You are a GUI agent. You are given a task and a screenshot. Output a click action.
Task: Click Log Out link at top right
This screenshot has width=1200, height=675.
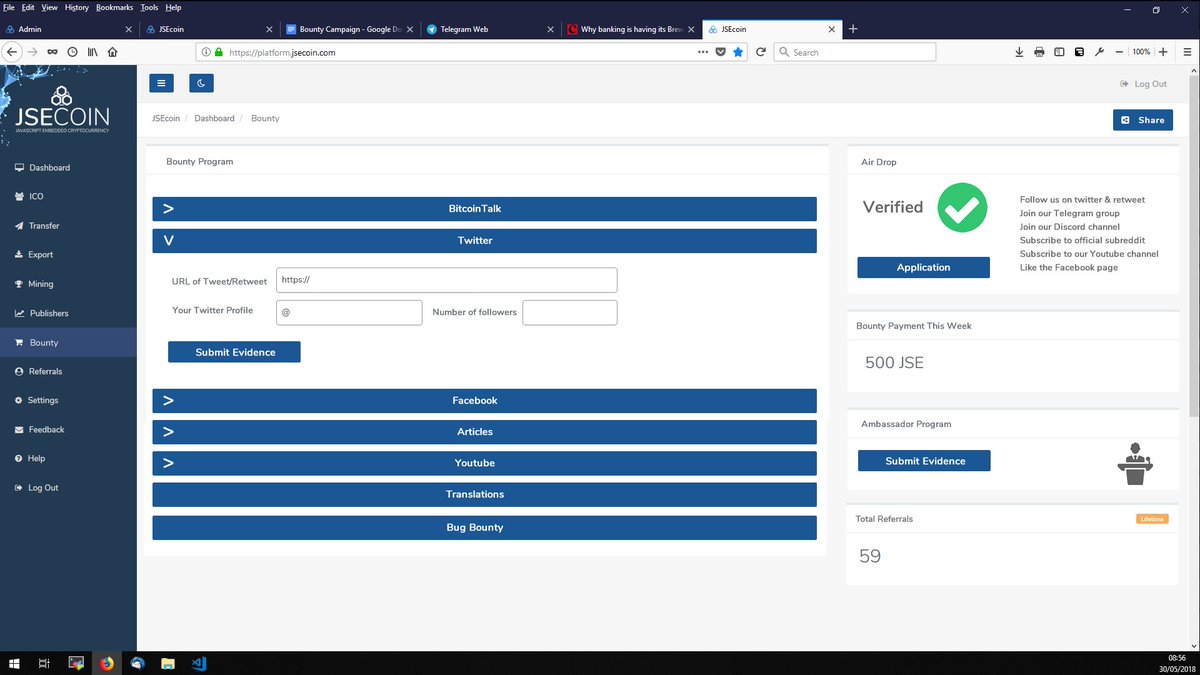[1144, 84]
